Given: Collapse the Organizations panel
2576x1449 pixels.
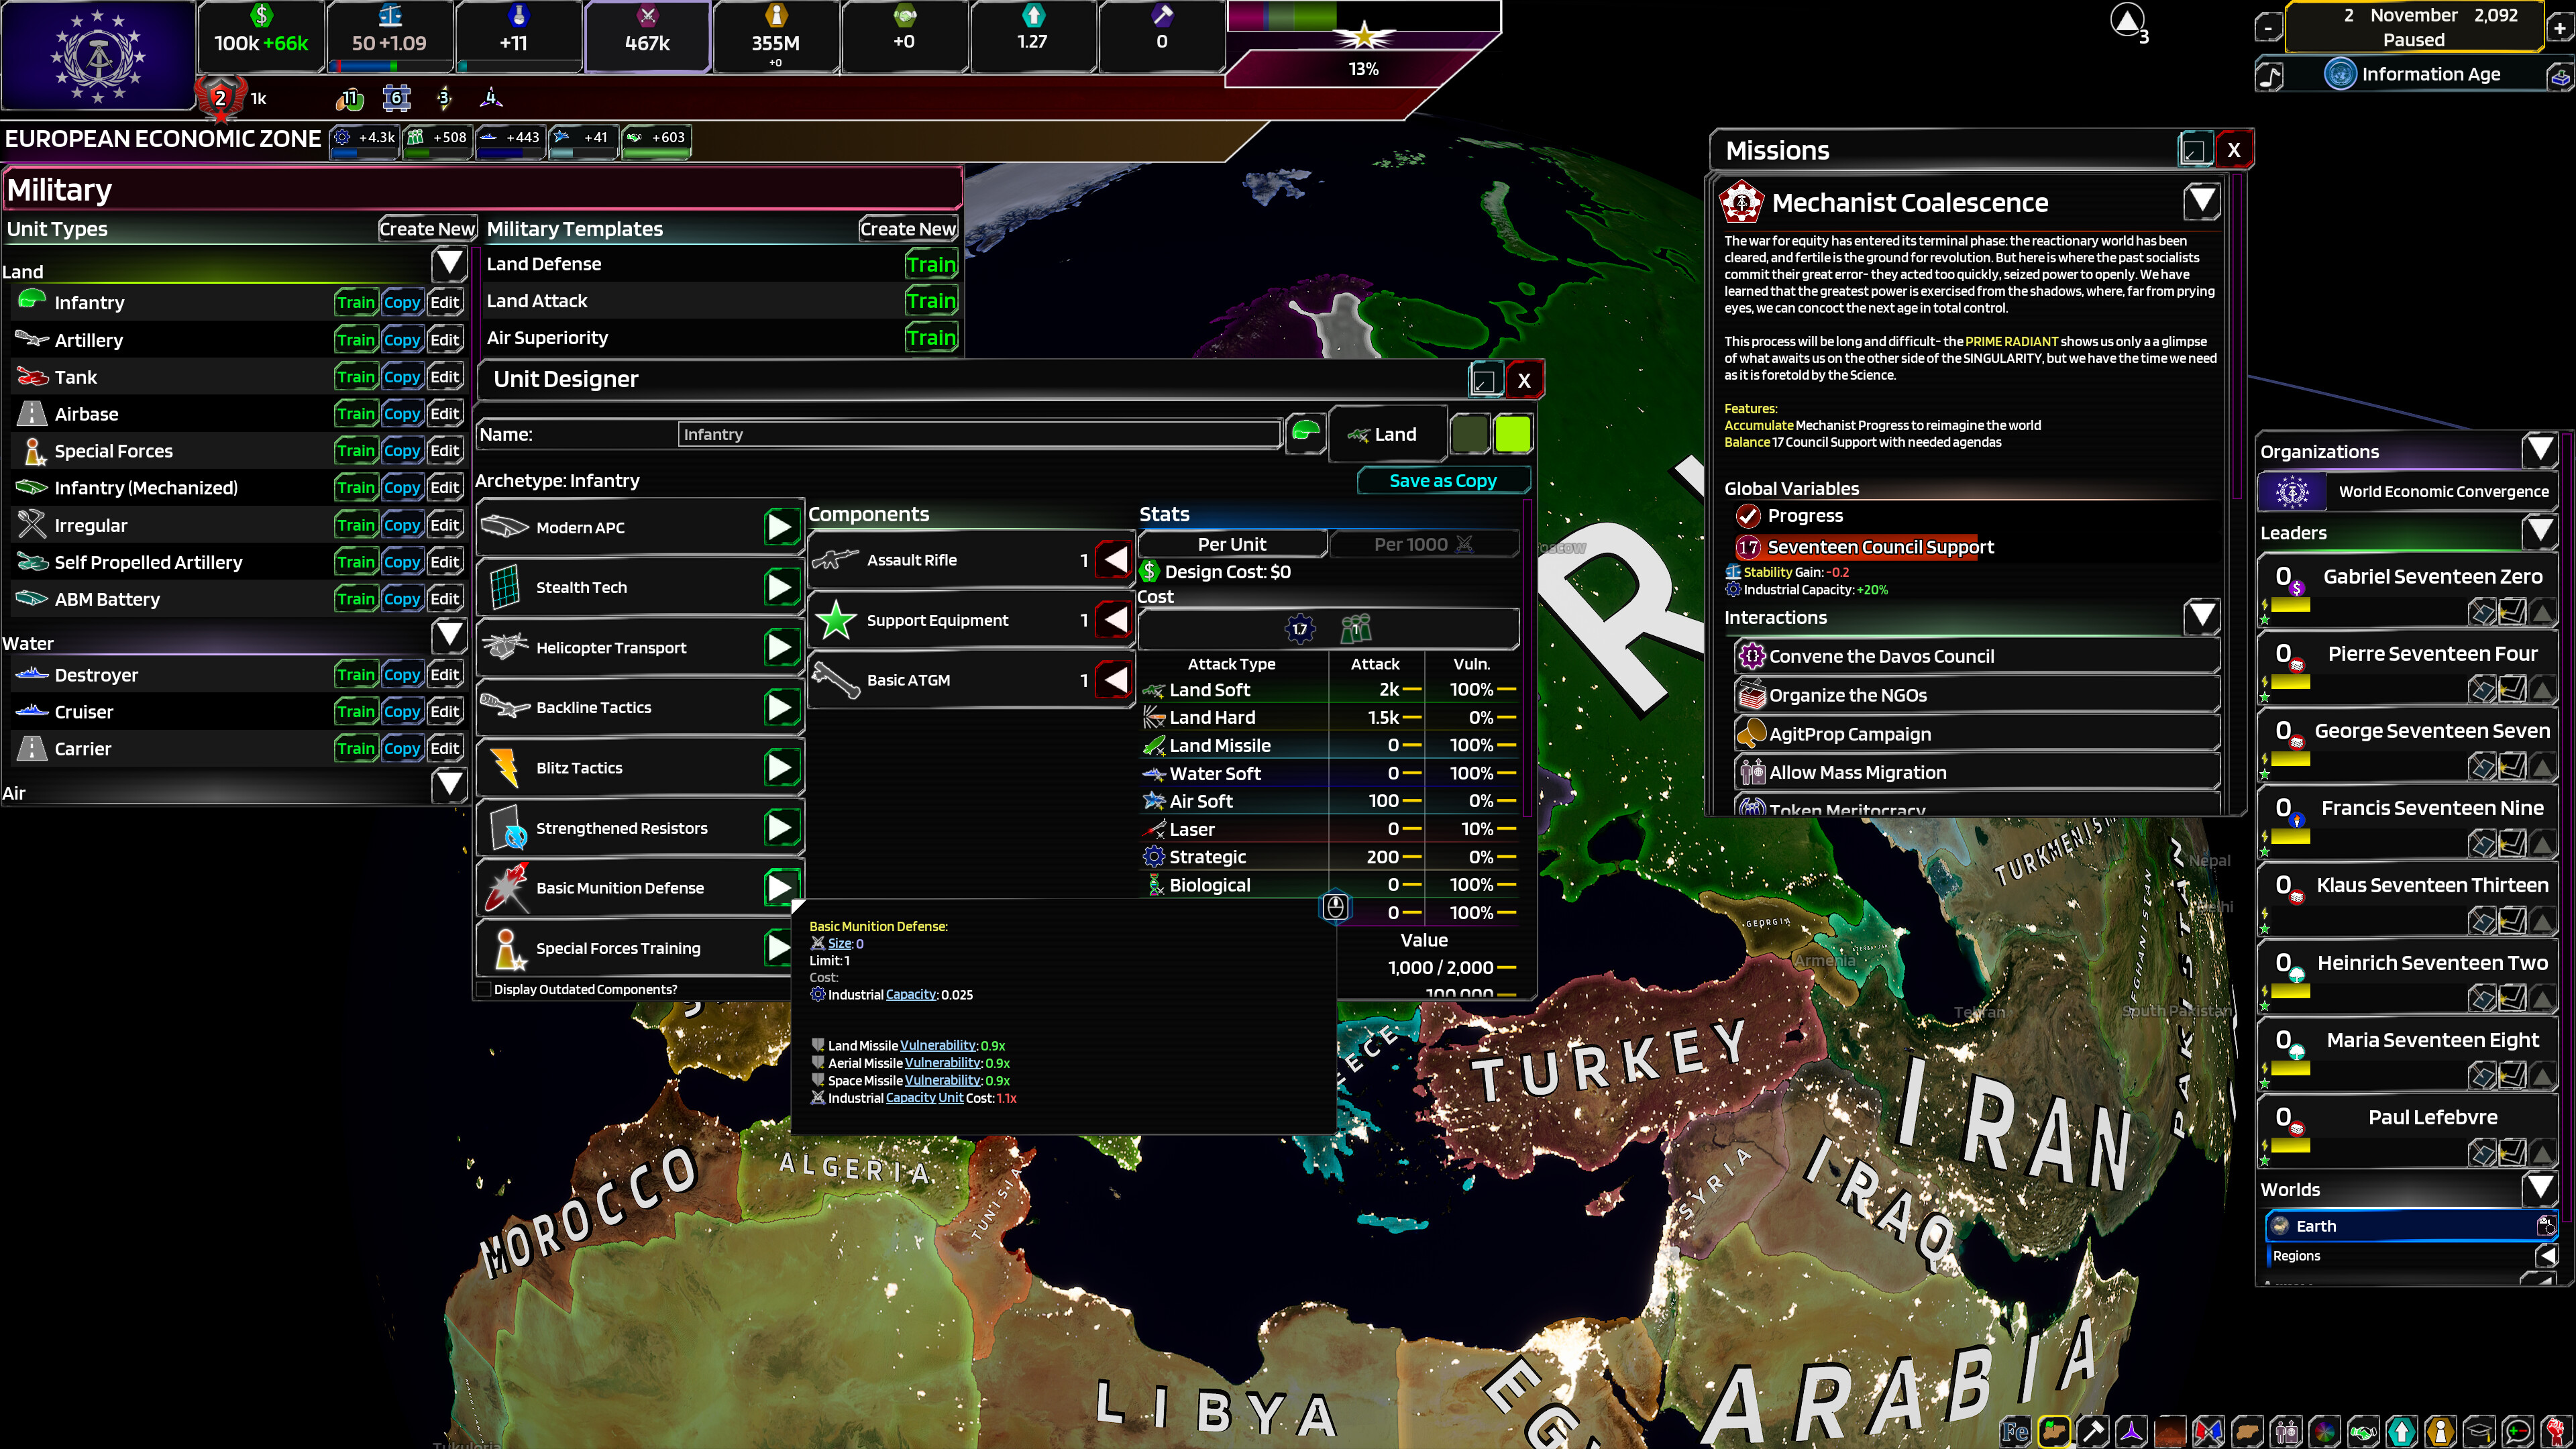Looking at the screenshot, I should click(x=2539, y=450).
